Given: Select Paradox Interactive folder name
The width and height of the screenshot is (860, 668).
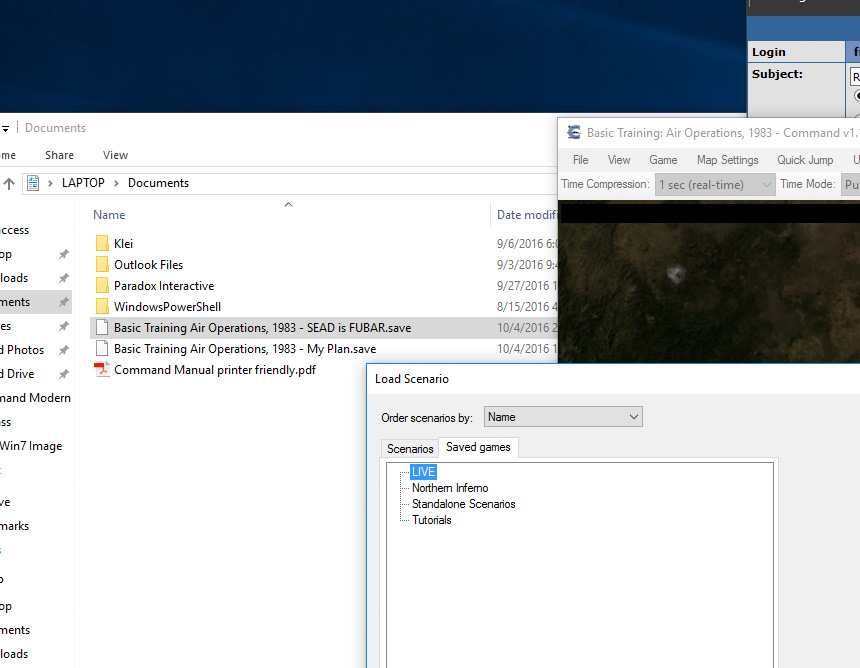Looking at the screenshot, I should 164,285.
